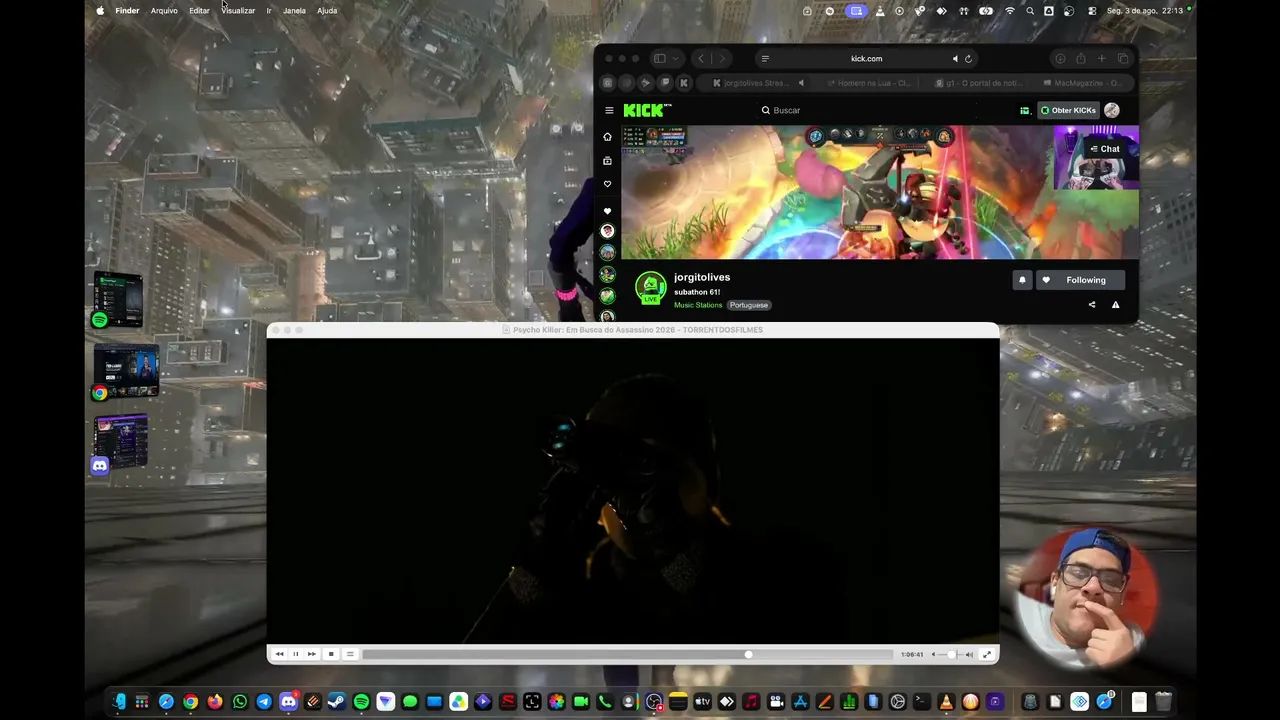Viewport: 1280px width, 720px height.
Task: Reload the kick.com page
Action: pos(968,59)
